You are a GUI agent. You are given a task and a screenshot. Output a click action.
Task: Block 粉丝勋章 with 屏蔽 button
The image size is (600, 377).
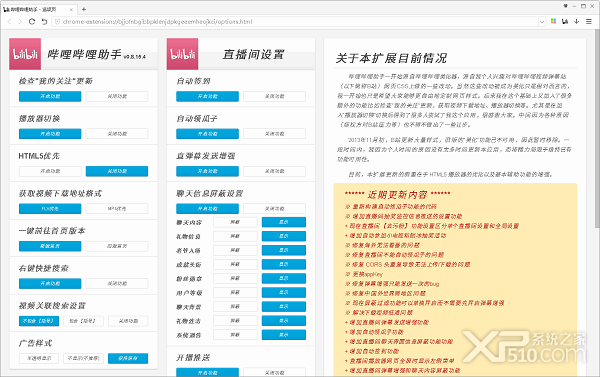click(x=235, y=279)
